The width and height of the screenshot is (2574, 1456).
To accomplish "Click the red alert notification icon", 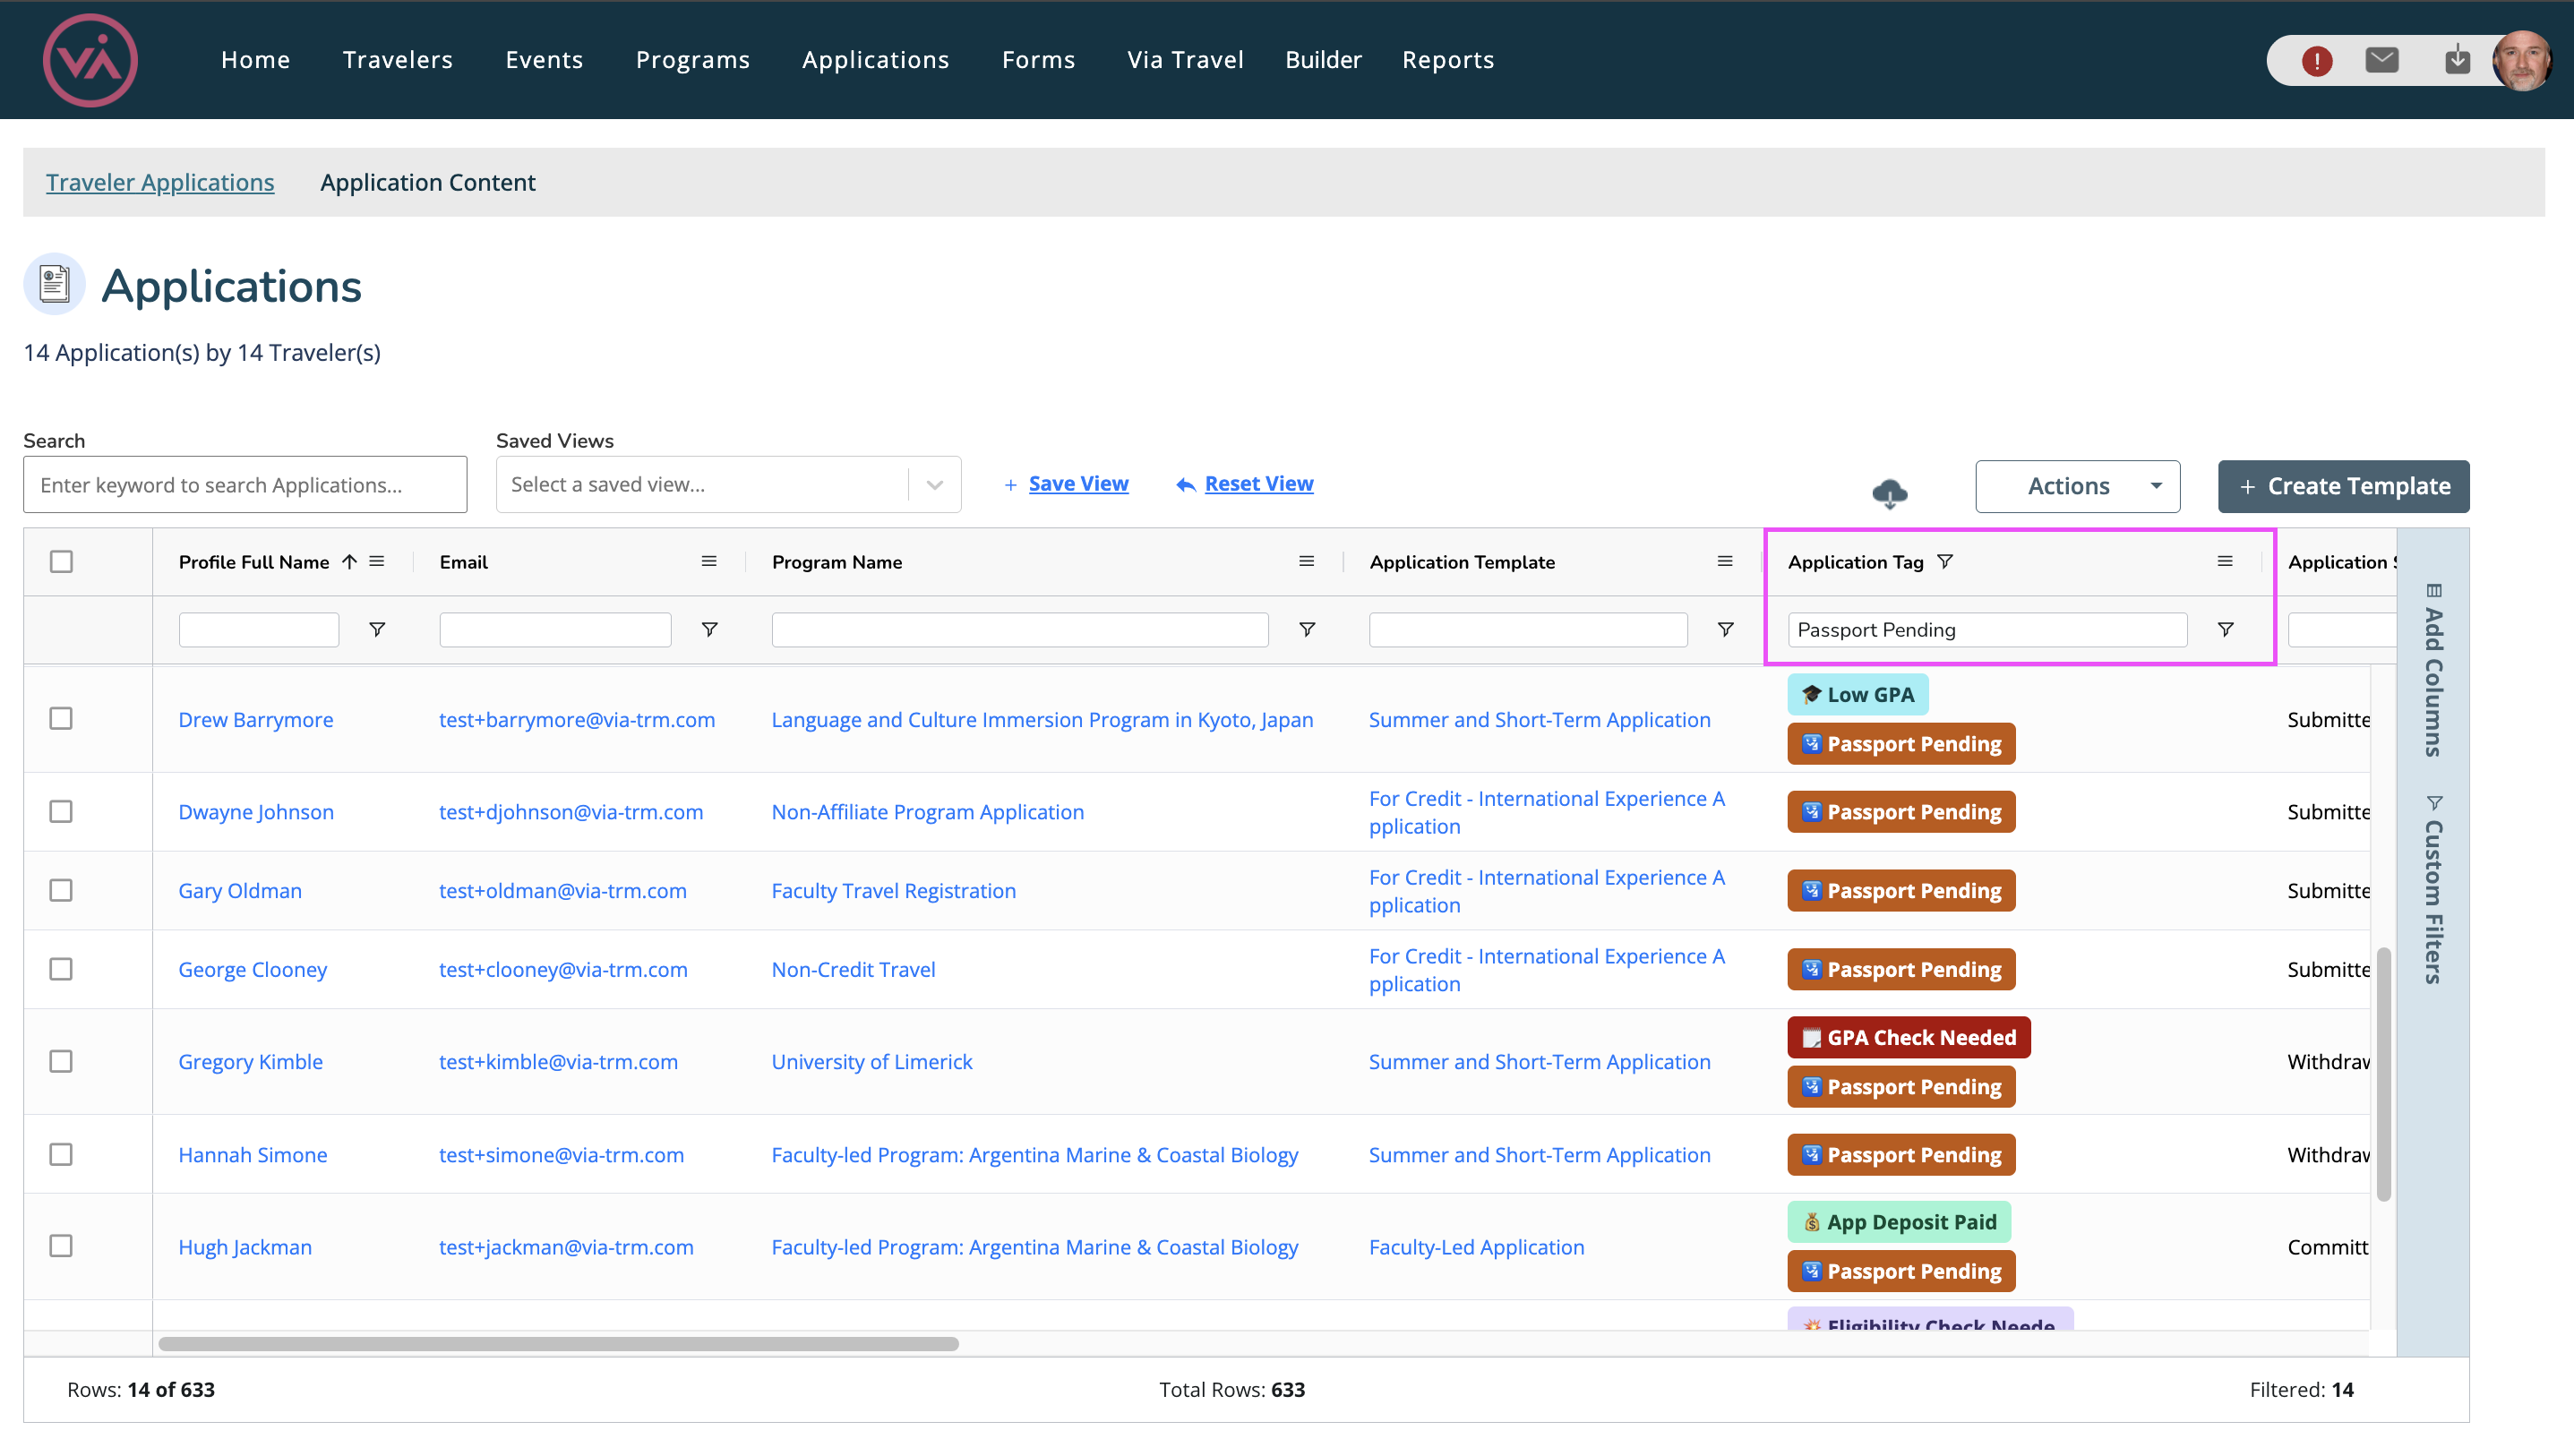I will tap(2316, 61).
